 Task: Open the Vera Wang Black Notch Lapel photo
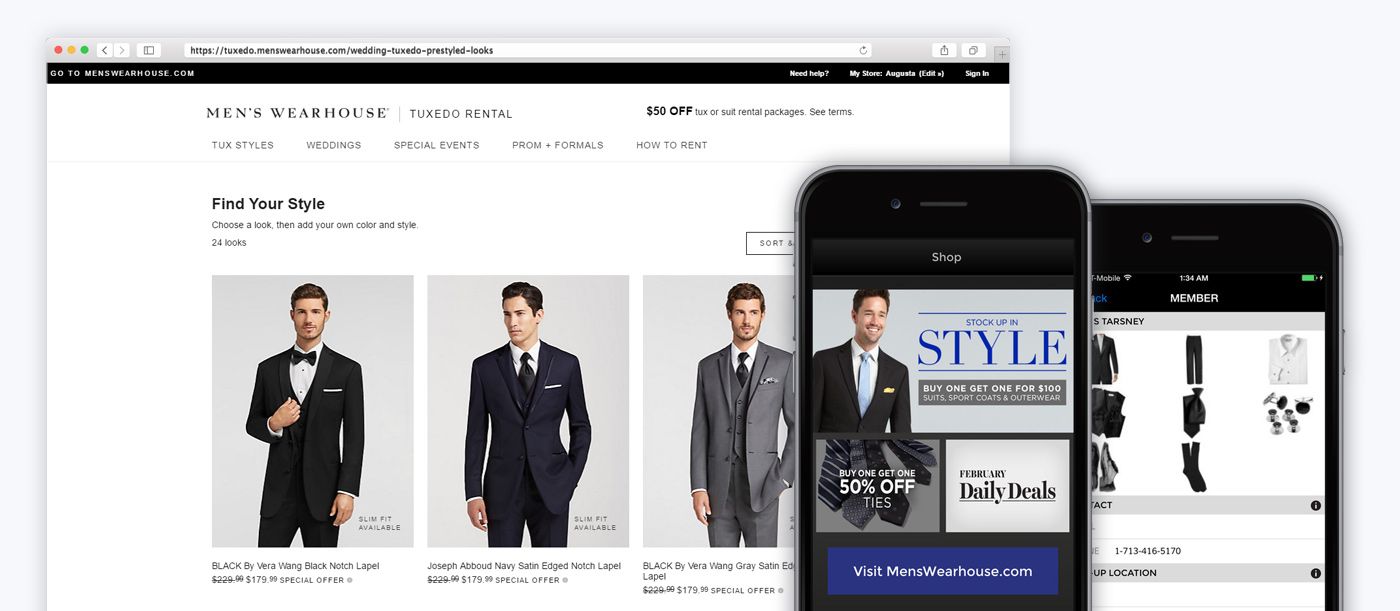313,411
